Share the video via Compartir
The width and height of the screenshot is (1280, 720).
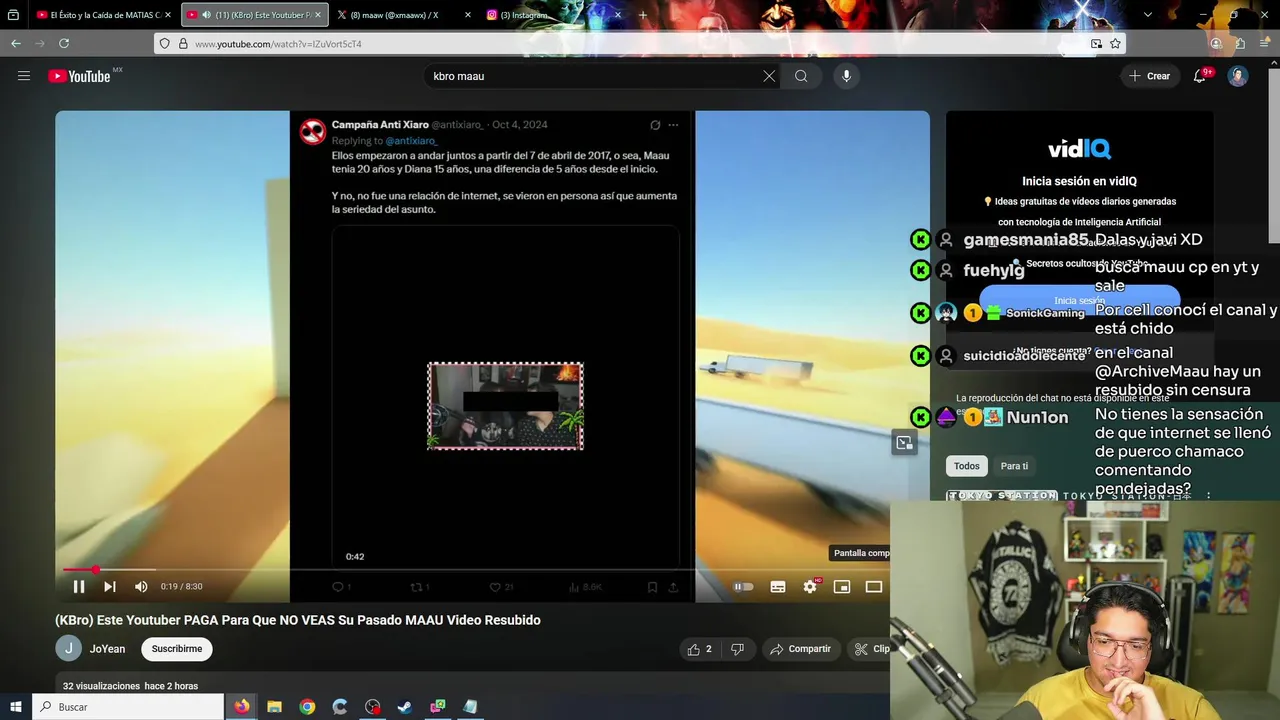click(800, 649)
